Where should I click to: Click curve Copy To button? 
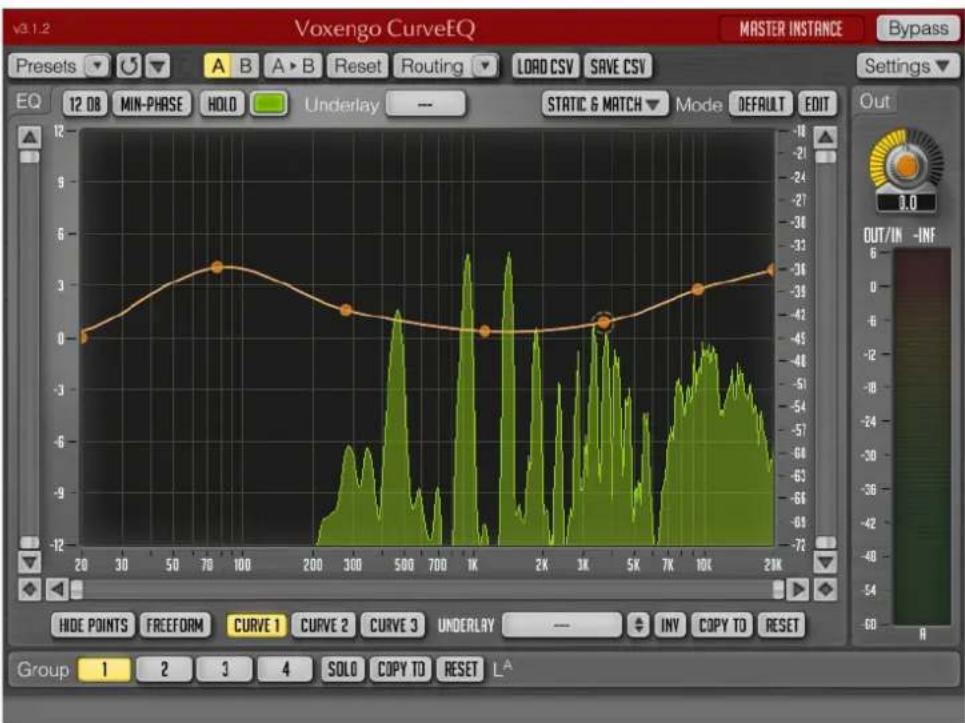722,625
